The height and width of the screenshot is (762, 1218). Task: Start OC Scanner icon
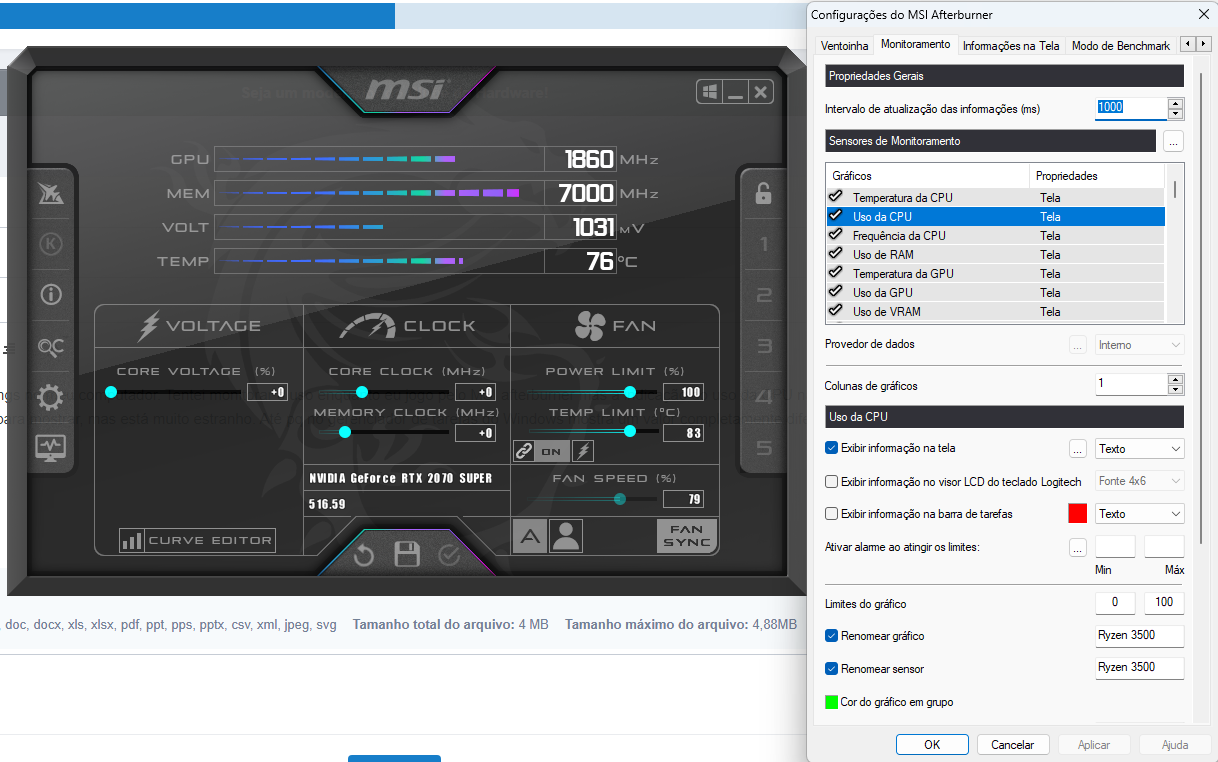pos(50,347)
